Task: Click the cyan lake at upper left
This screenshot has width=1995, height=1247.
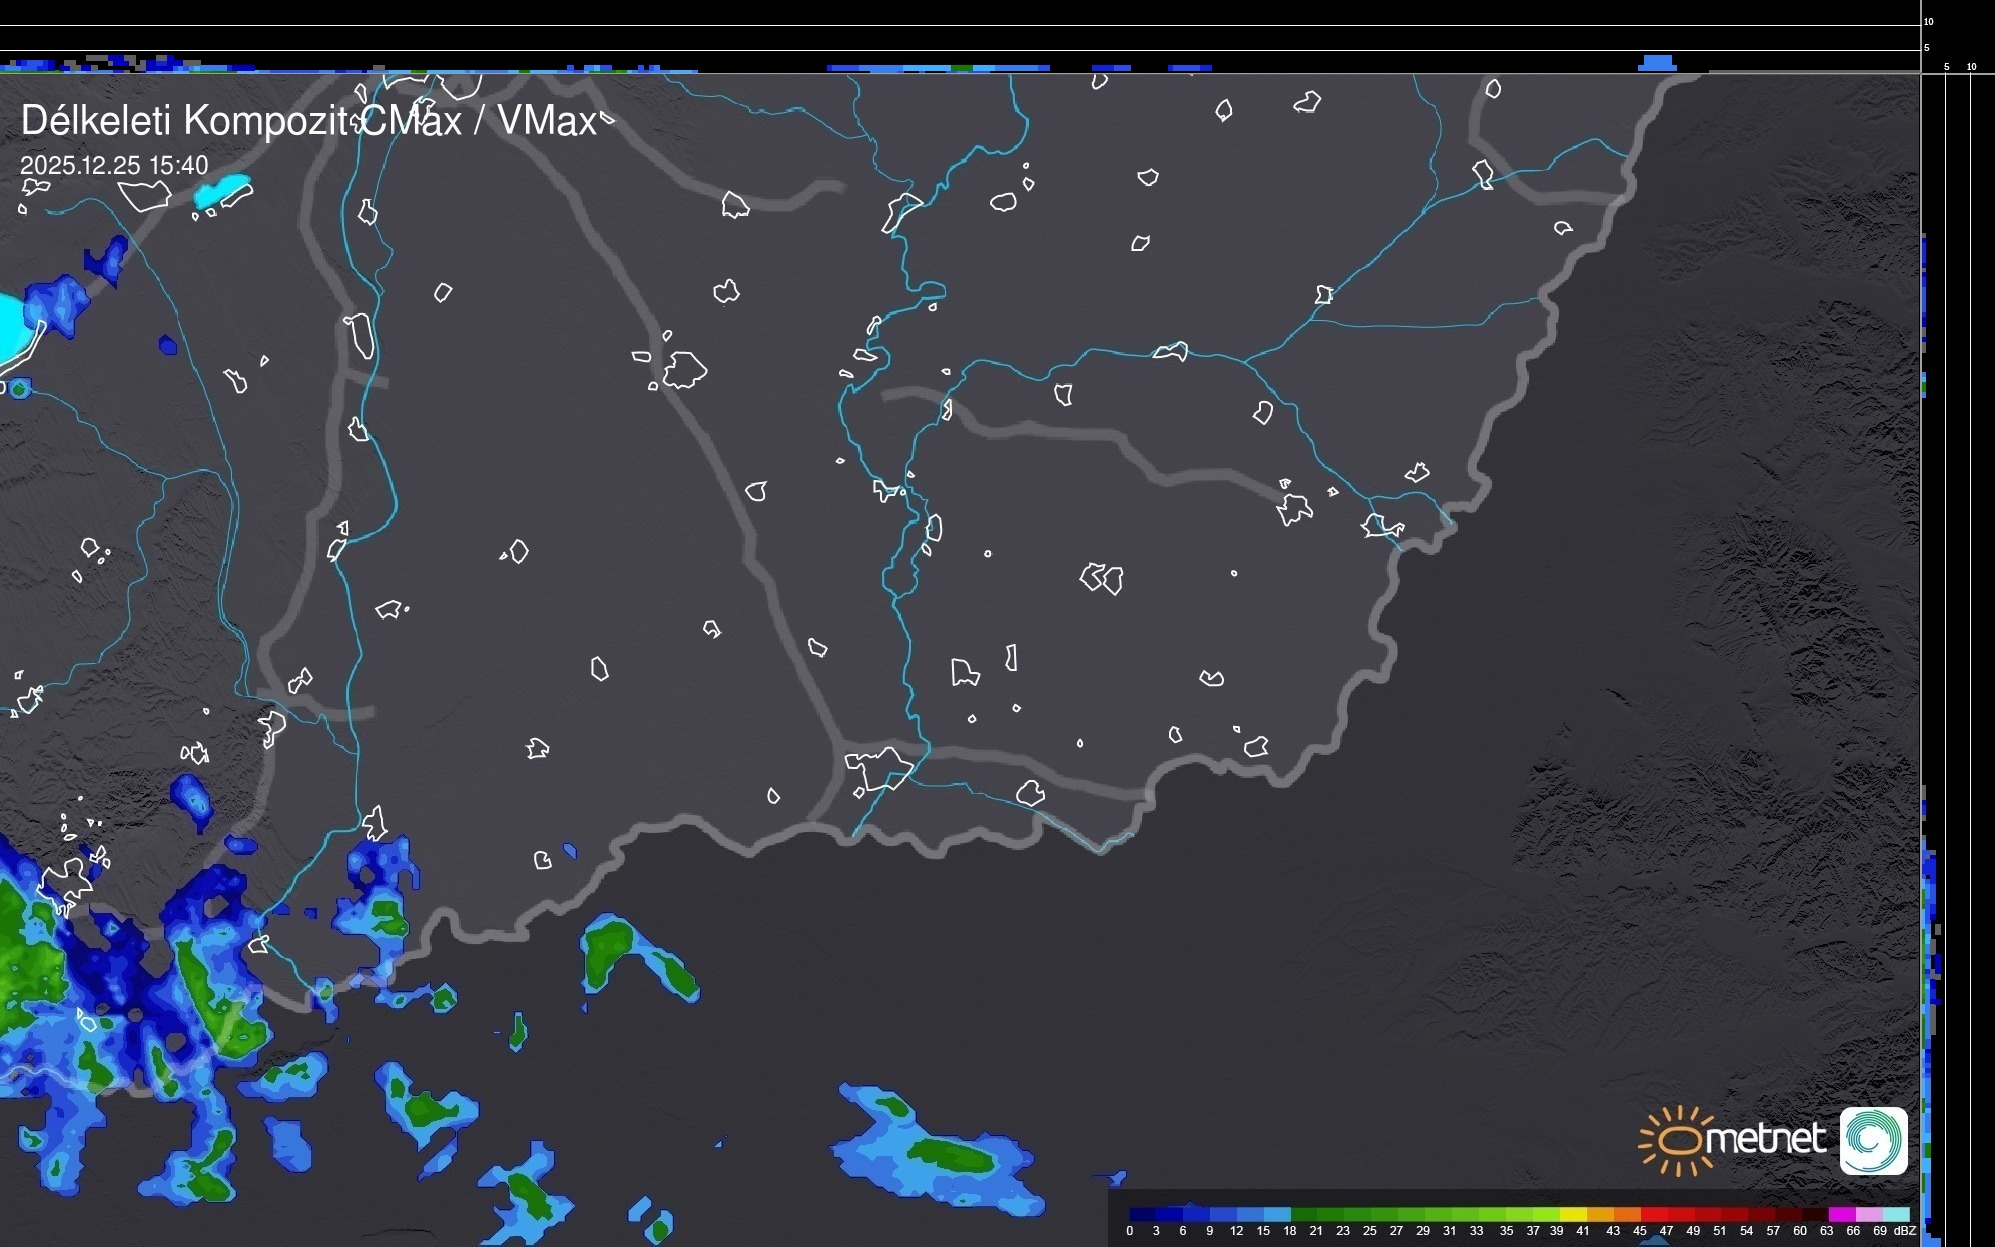Action: [222, 190]
